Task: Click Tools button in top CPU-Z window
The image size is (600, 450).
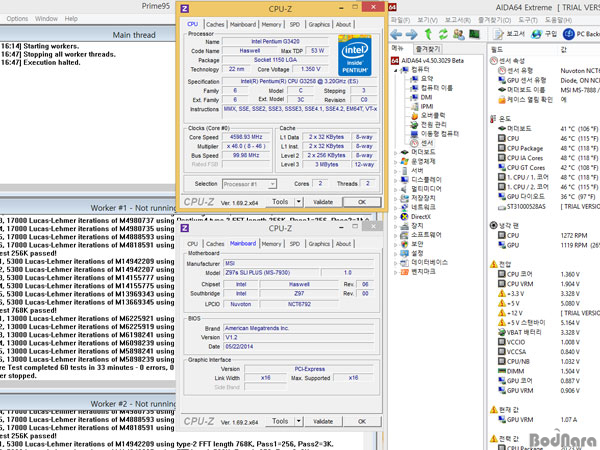Action: [280, 202]
